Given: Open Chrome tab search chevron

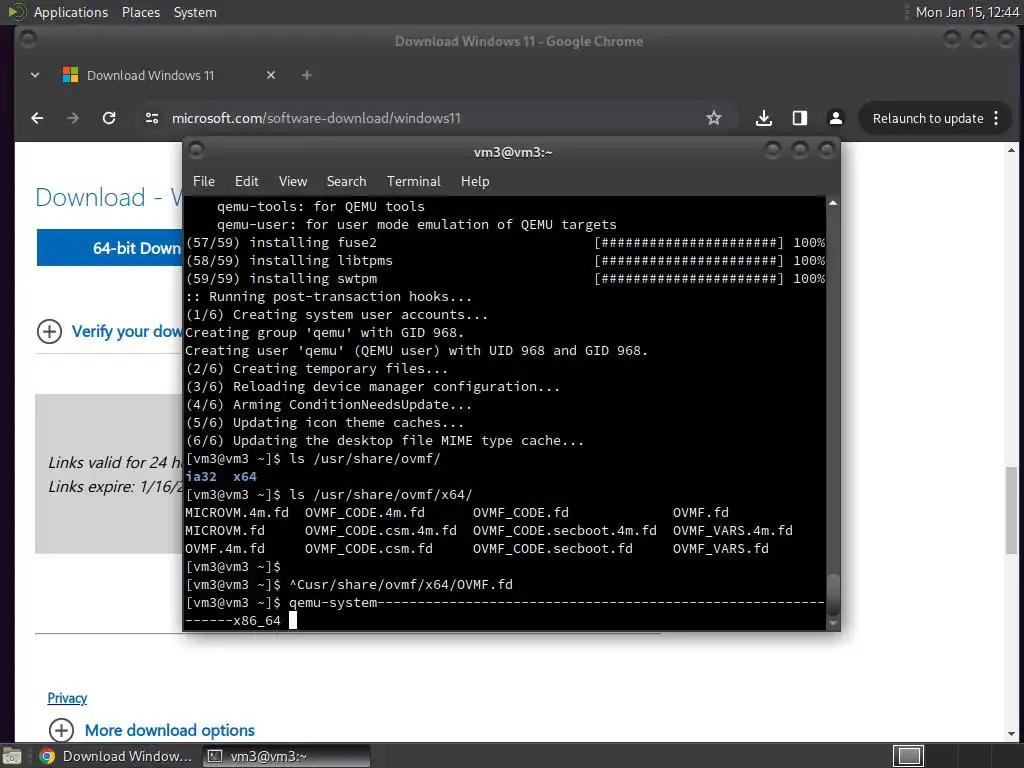Looking at the screenshot, I should (x=35, y=75).
